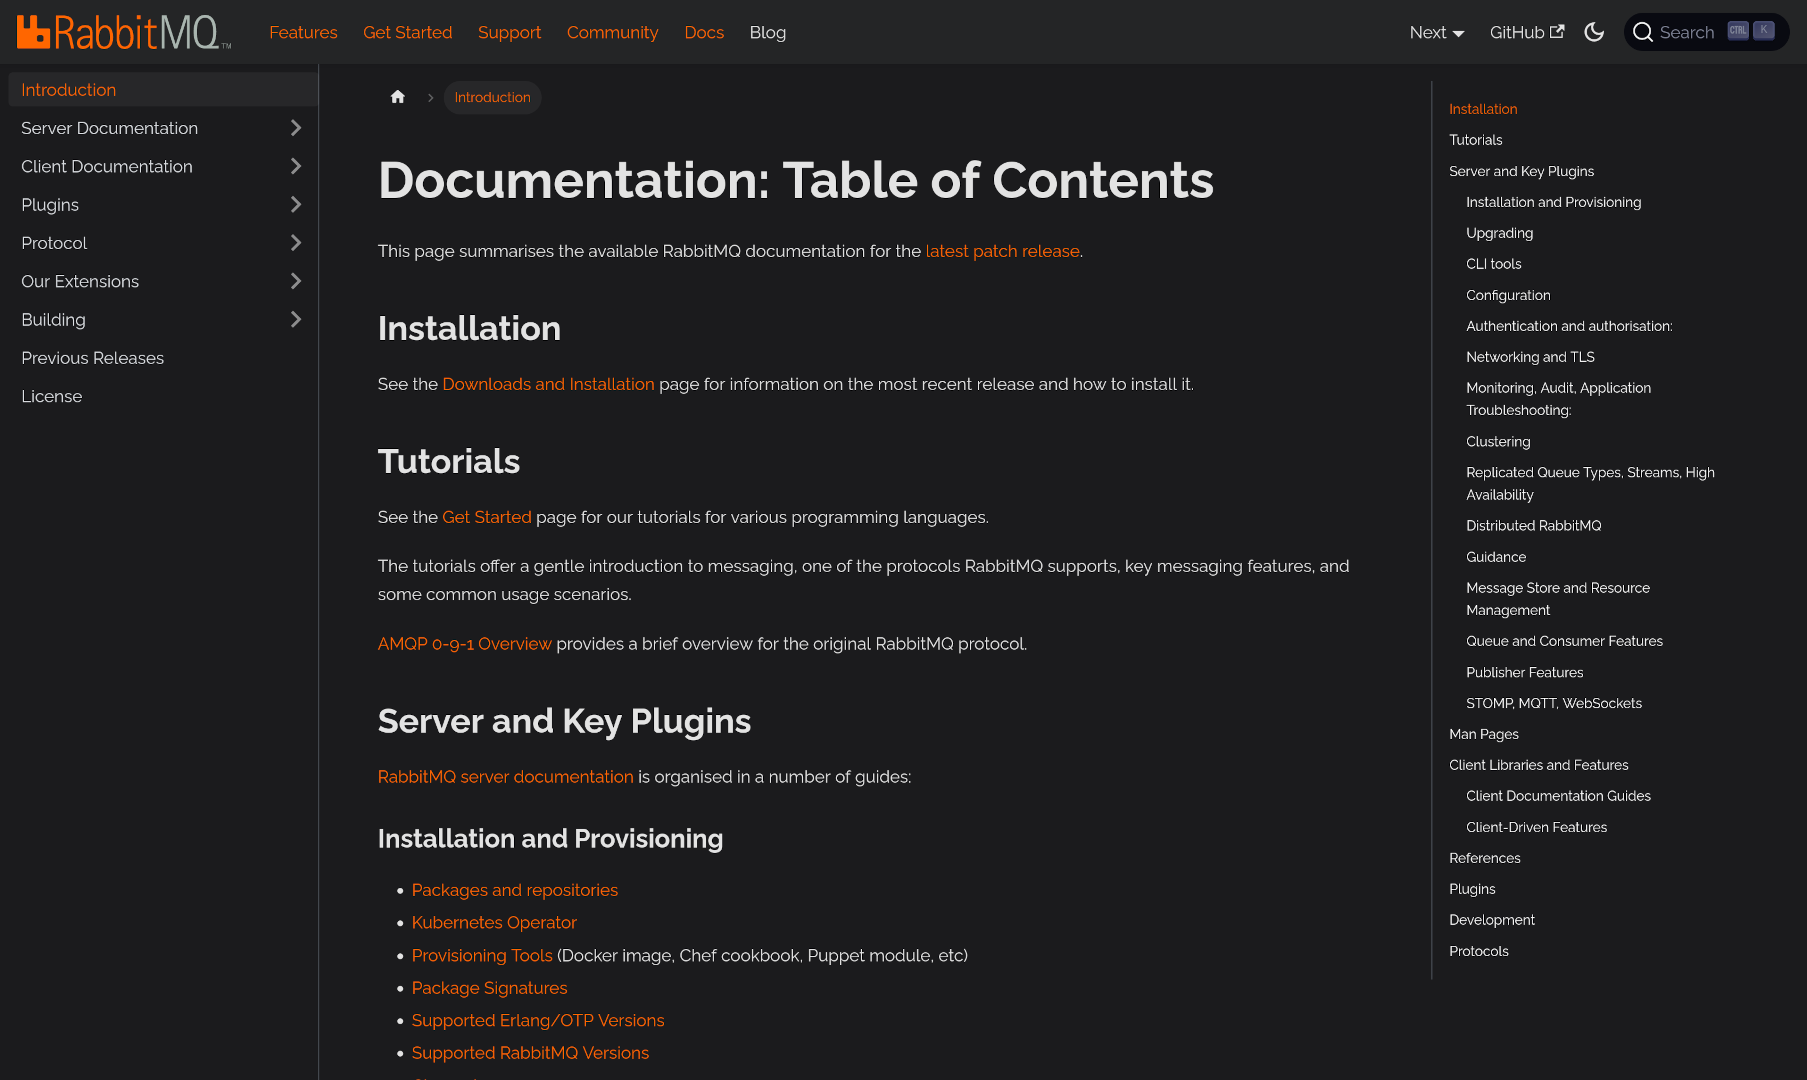Select Previous Releases in the sidebar
Viewport: 1807px width, 1080px height.
pos(92,357)
